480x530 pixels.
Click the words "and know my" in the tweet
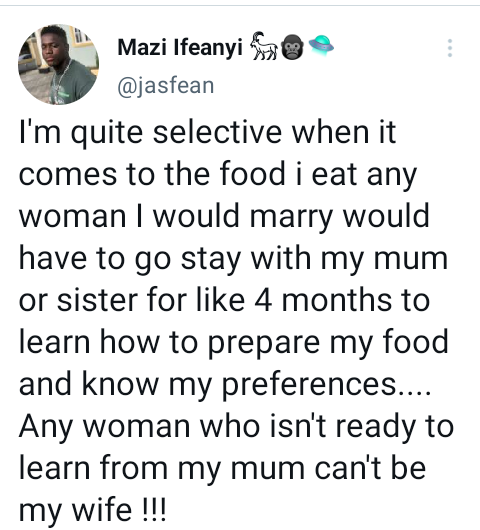[x=115, y=385]
